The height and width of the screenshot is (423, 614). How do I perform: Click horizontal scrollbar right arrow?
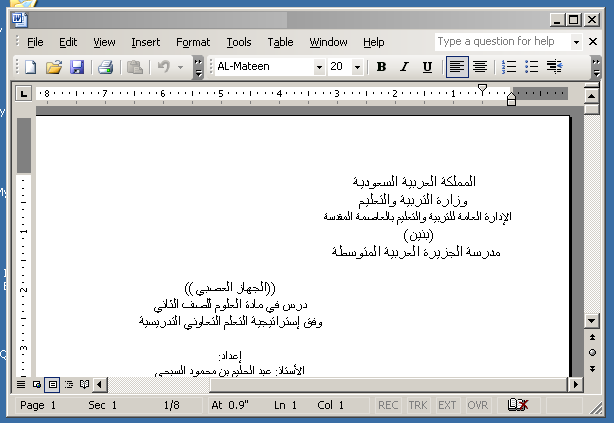tap(575, 385)
